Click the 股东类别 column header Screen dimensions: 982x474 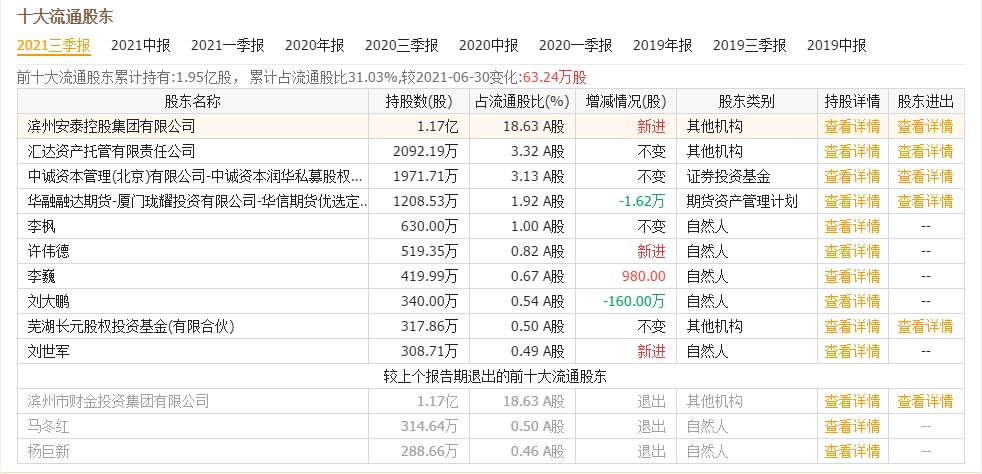click(x=746, y=101)
